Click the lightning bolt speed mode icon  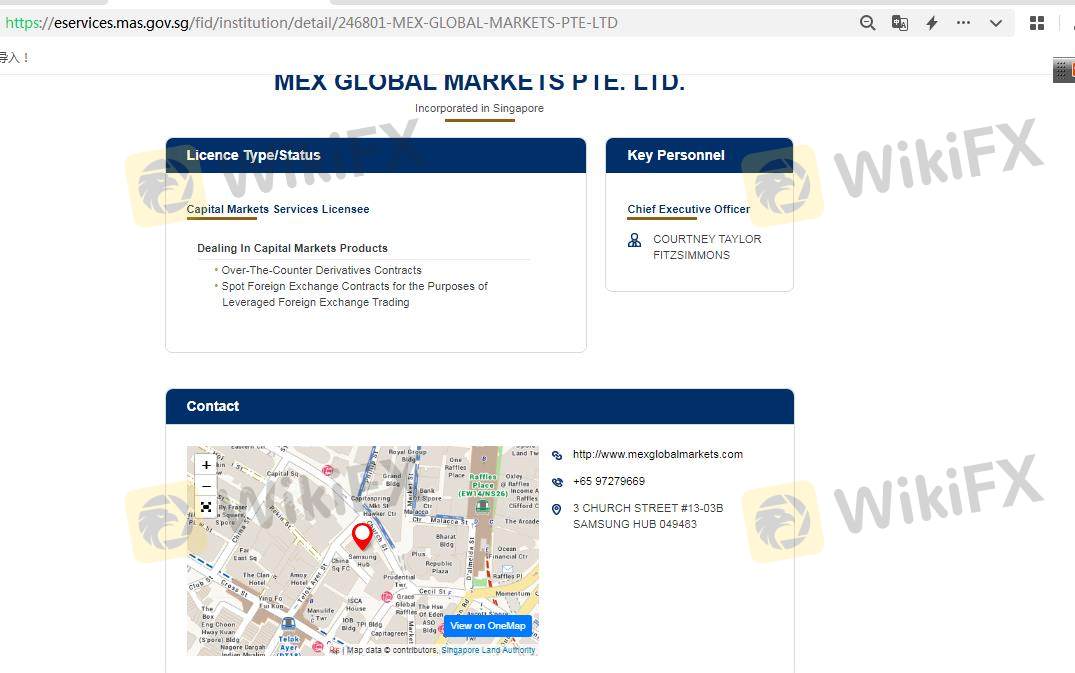(932, 23)
